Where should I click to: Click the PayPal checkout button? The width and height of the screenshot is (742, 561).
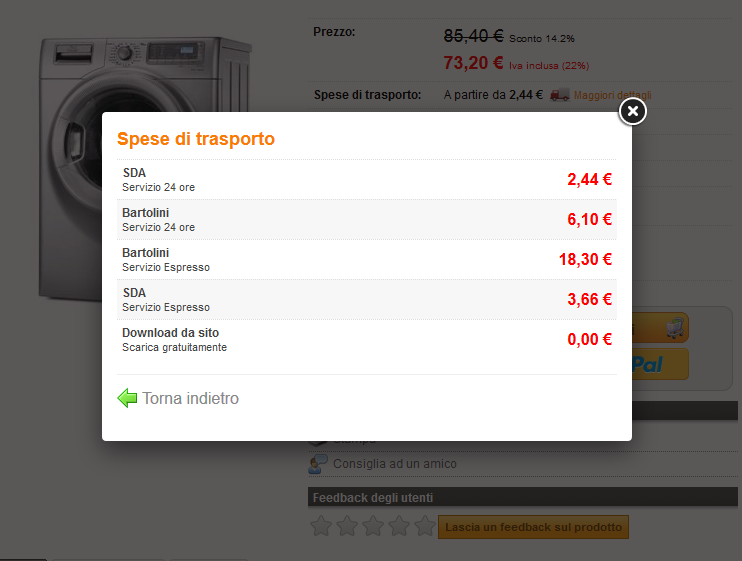pyautogui.click(x=658, y=365)
